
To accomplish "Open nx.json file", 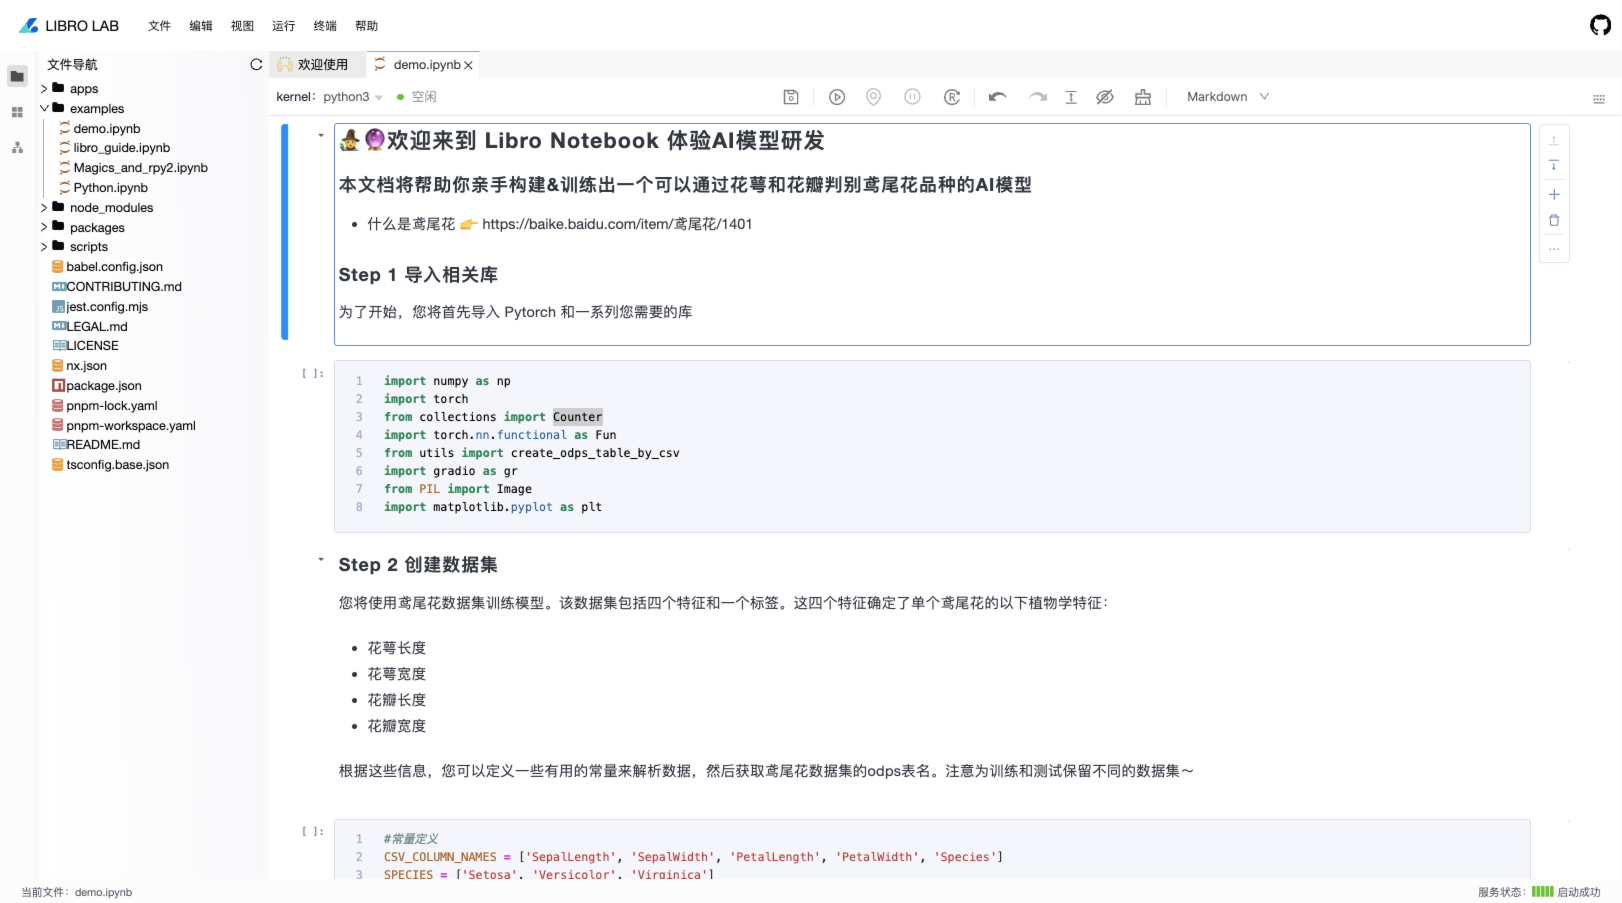I will pyautogui.click(x=86, y=366).
